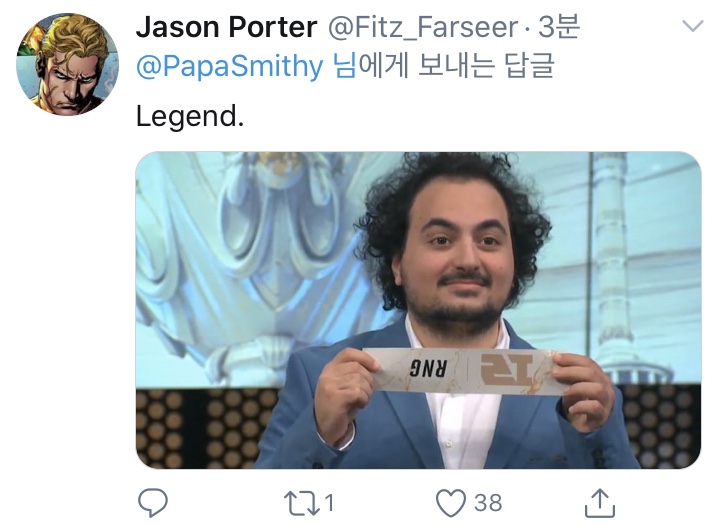Open Jason Porter's comic-style profile avatar
Screen dimensions: 705x526
click(67, 64)
